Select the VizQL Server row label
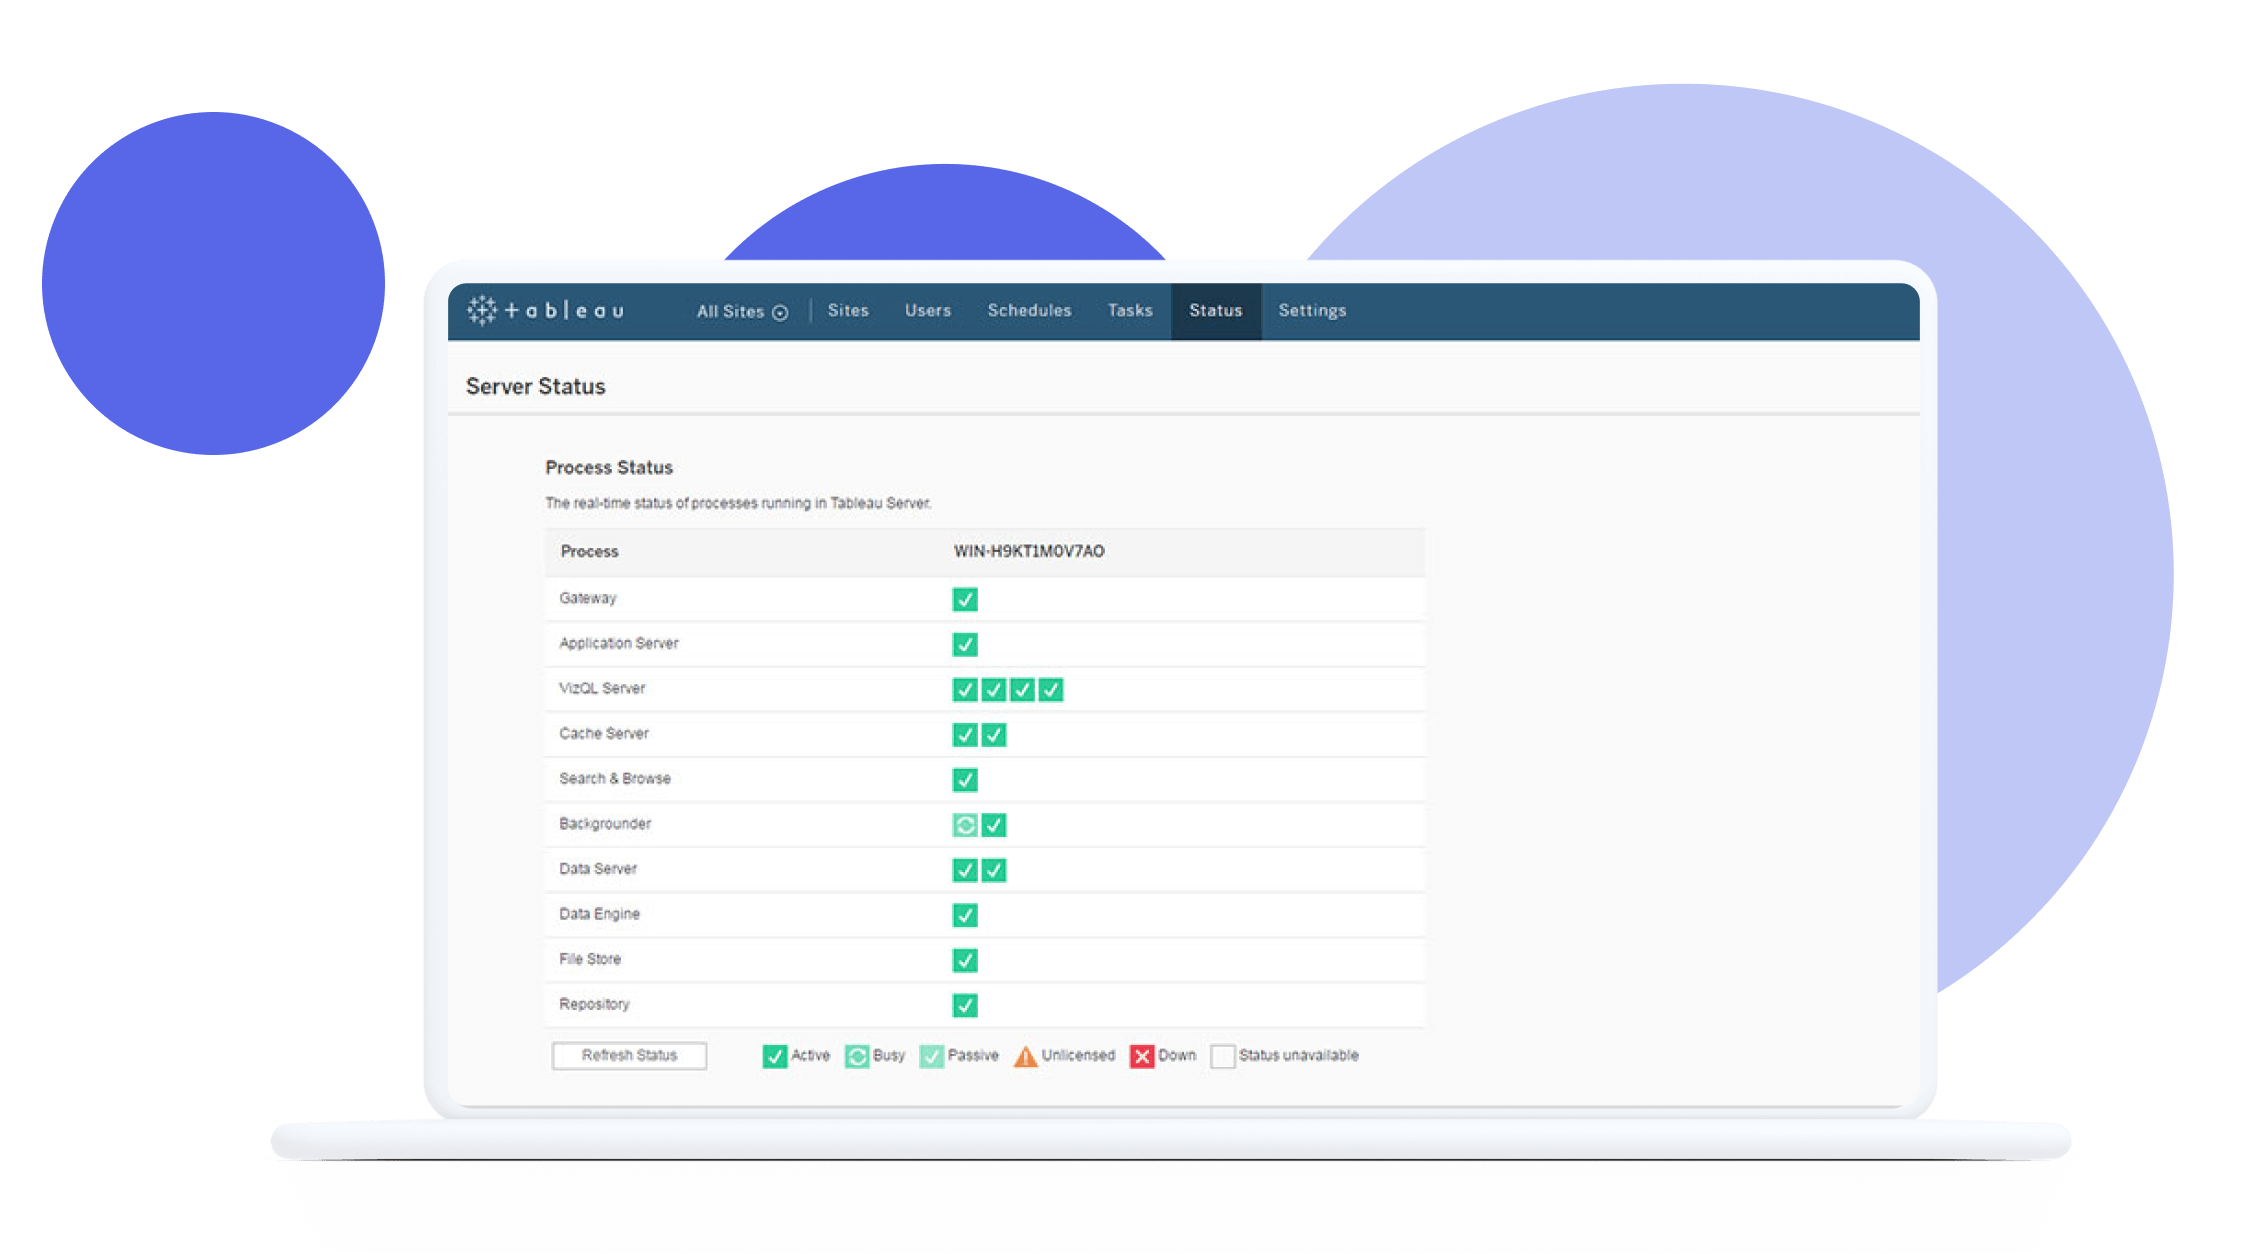 pos(602,688)
